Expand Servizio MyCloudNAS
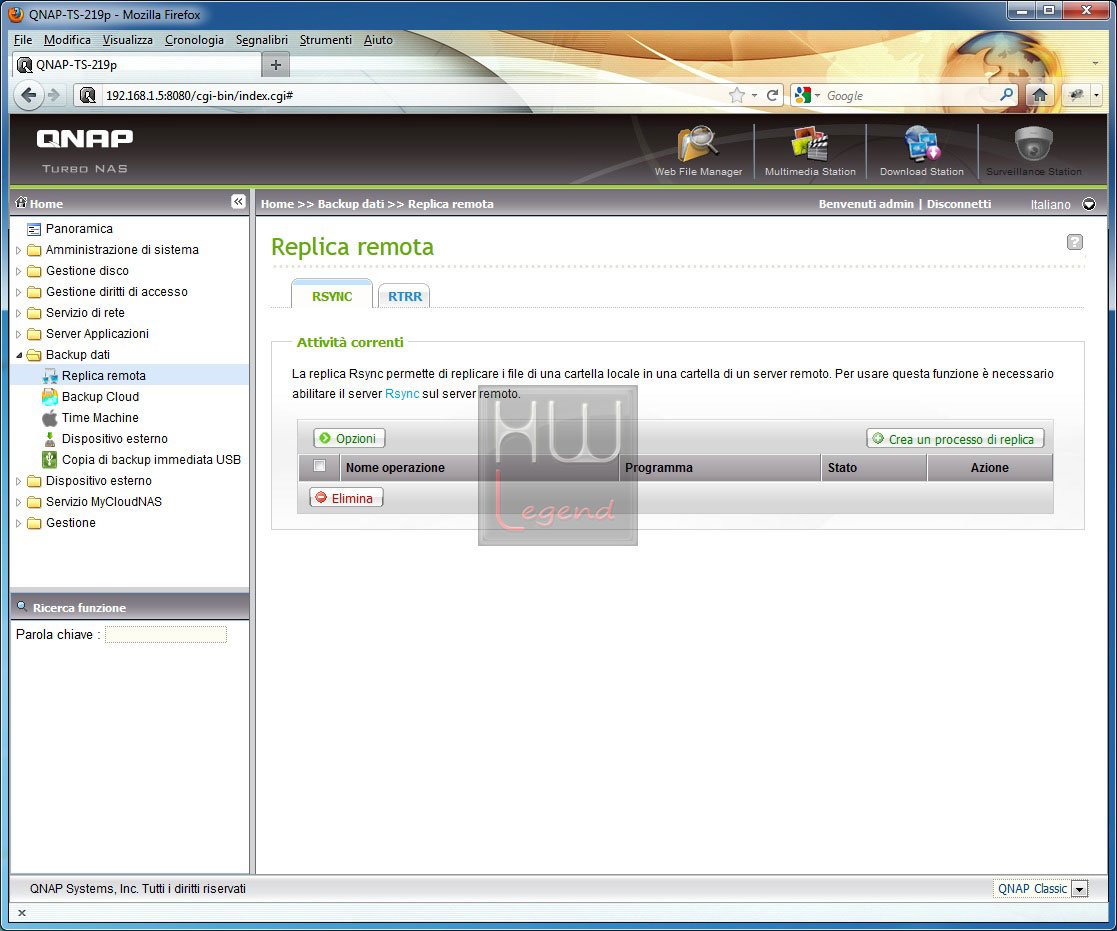Image resolution: width=1117 pixels, height=931 pixels. [x=19, y=502]
